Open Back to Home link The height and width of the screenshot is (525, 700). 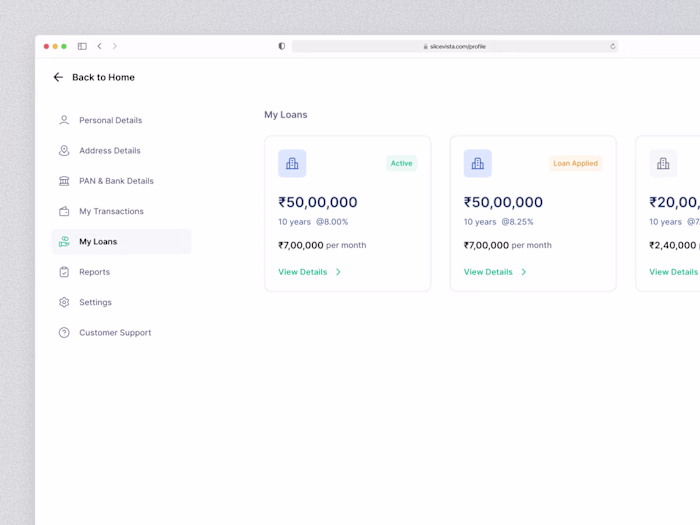tap(103, 77)
